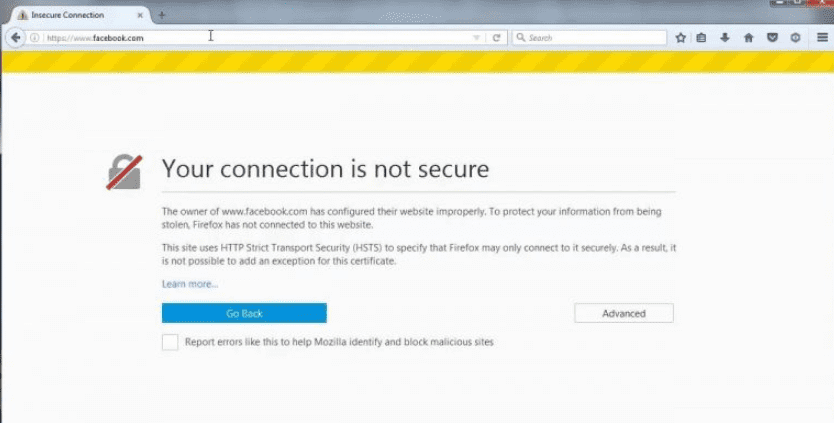Open the Advanced button
Screen dimensions: 834x423
(x=624, y=313)
